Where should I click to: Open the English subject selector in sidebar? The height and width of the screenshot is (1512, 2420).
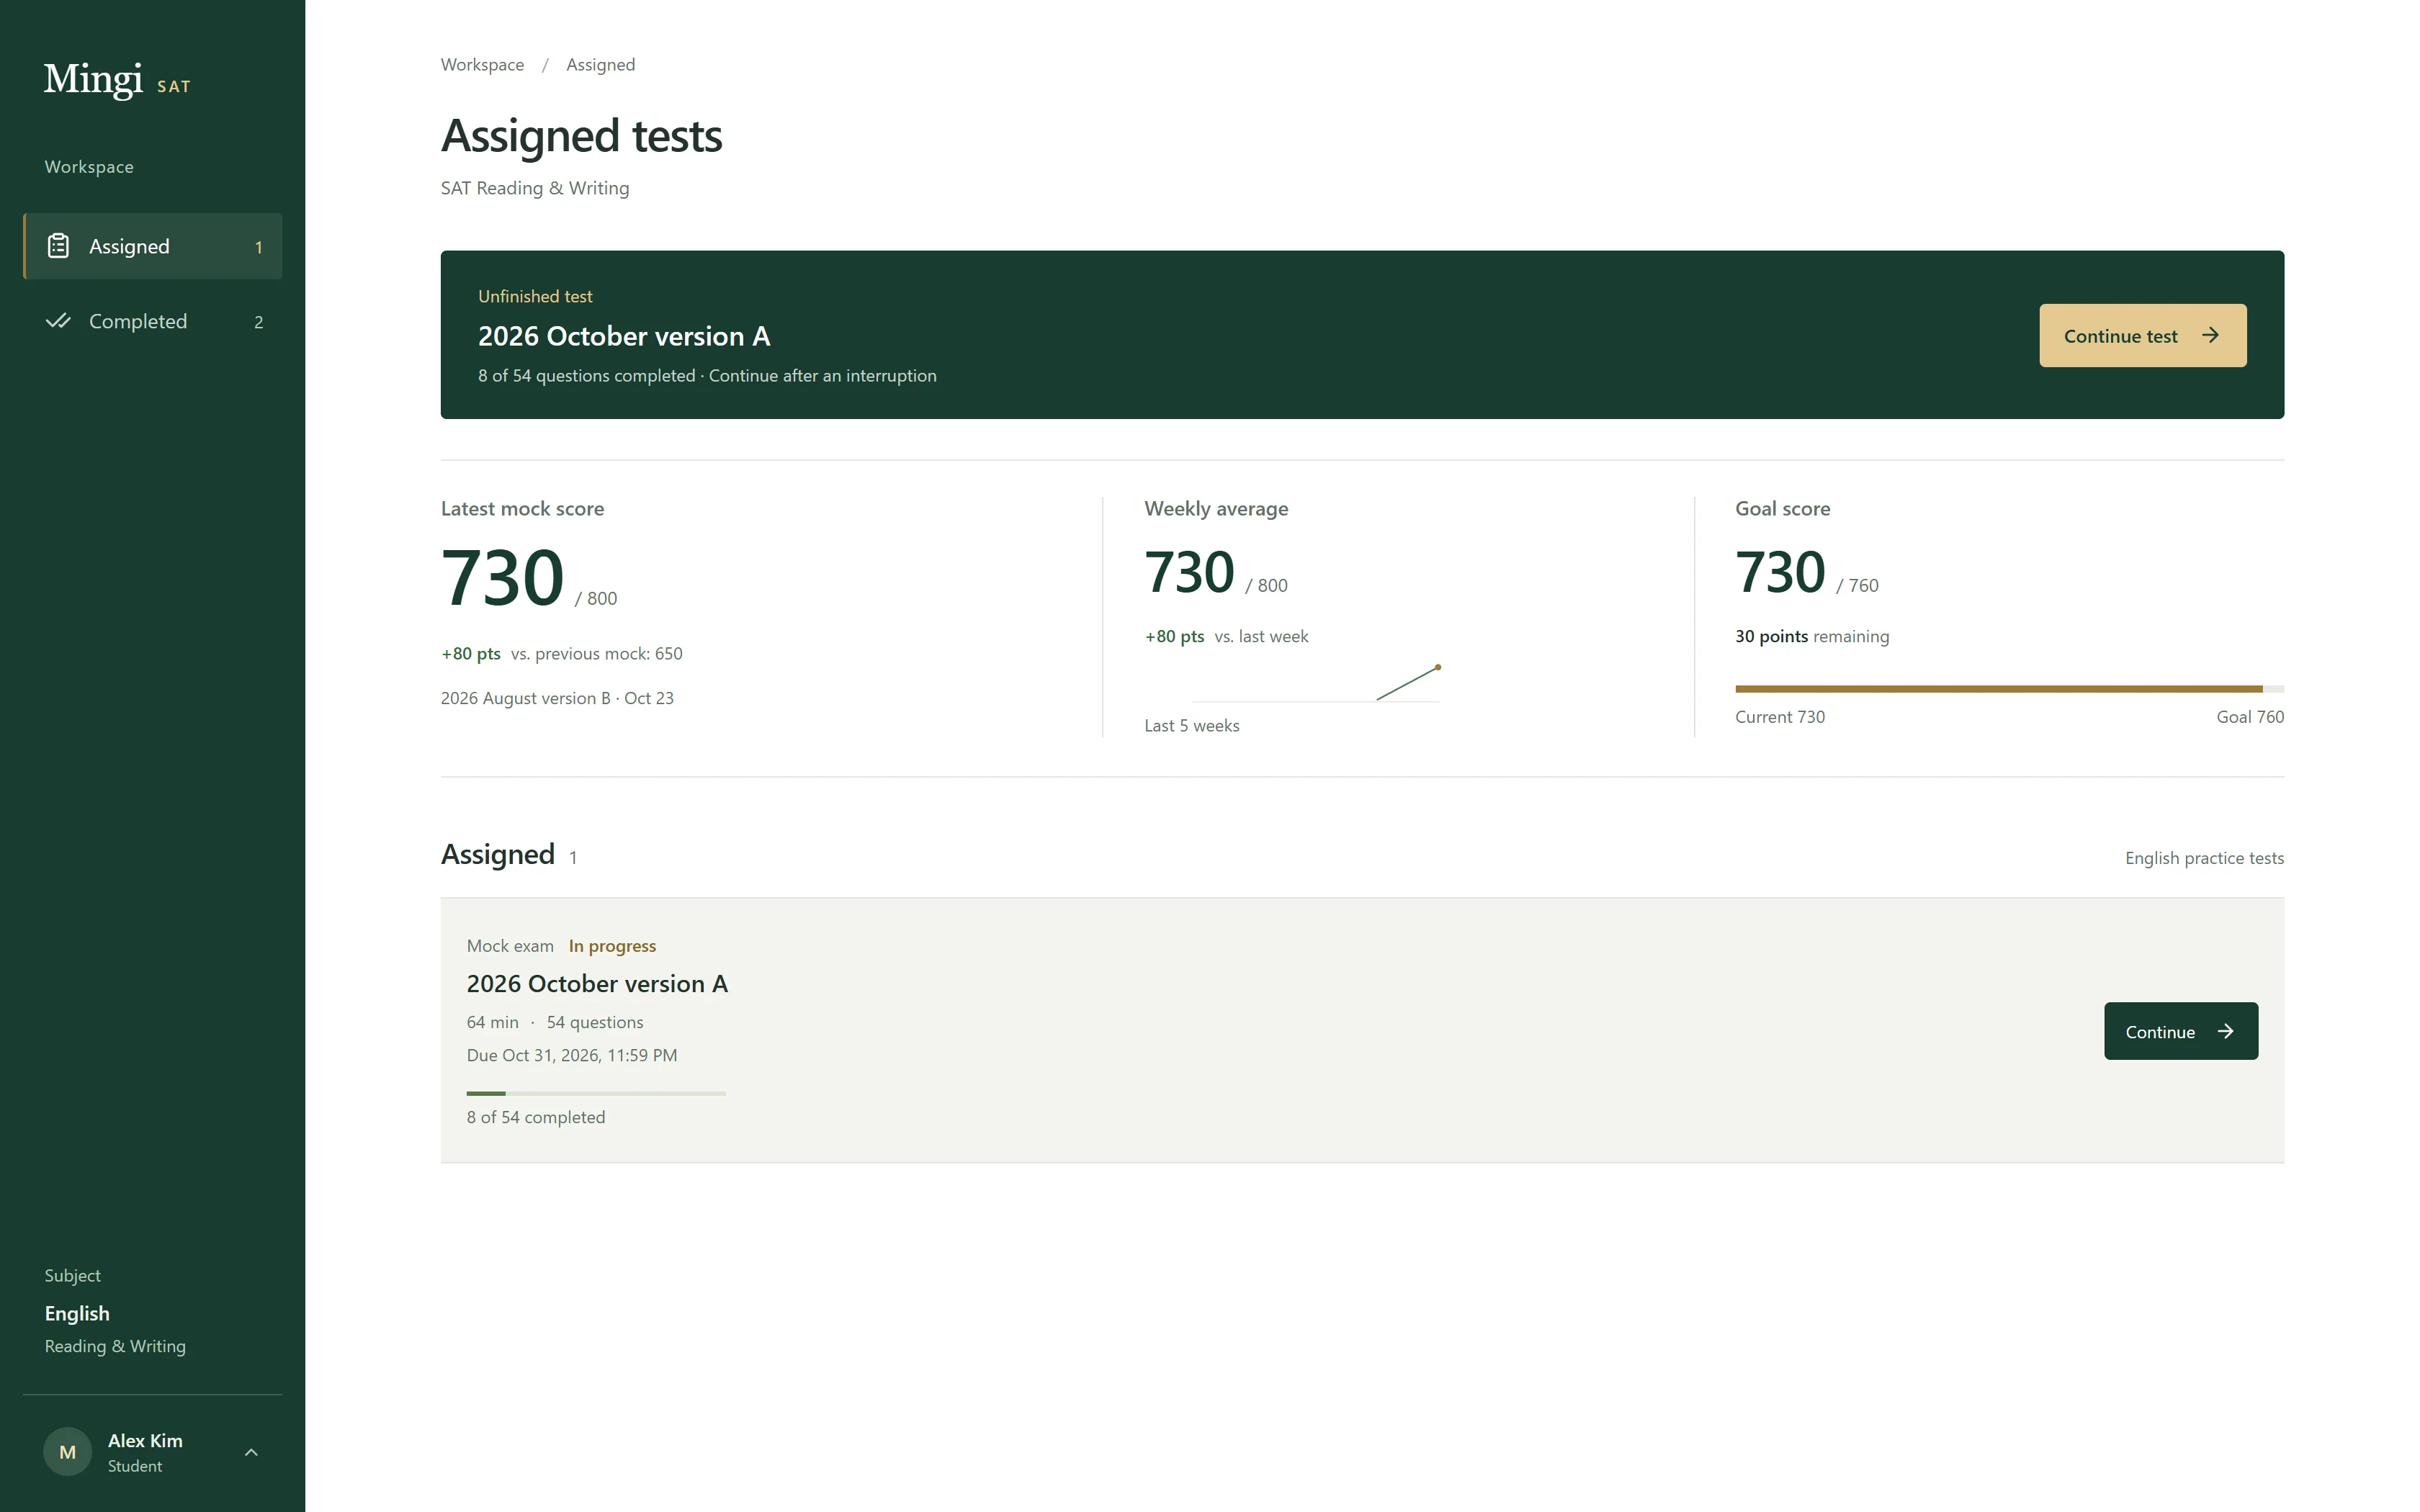tap(115, 1312)
